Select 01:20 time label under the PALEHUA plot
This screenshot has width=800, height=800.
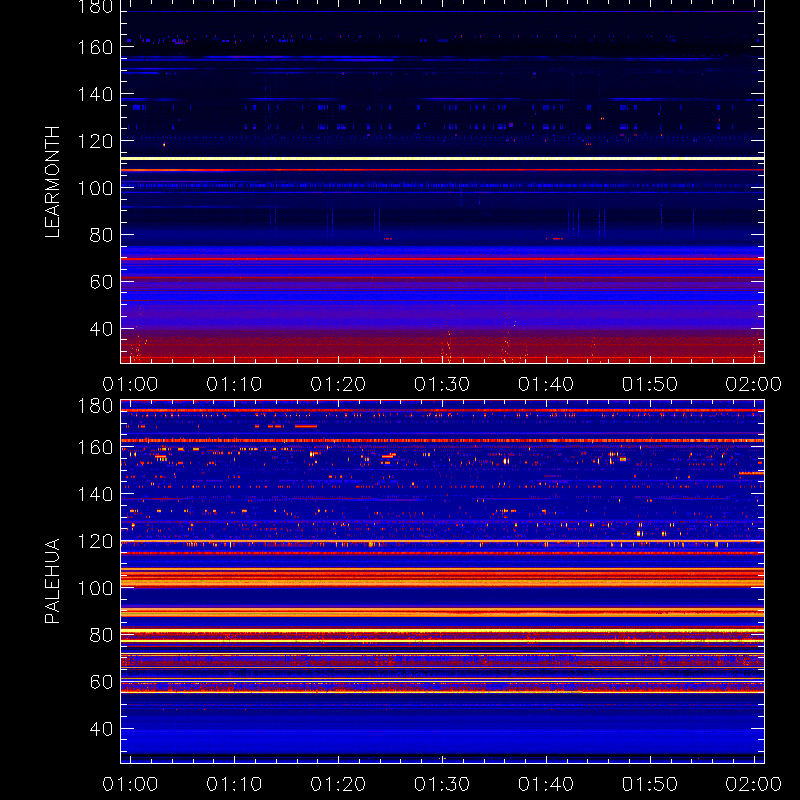tap(338, 784)
